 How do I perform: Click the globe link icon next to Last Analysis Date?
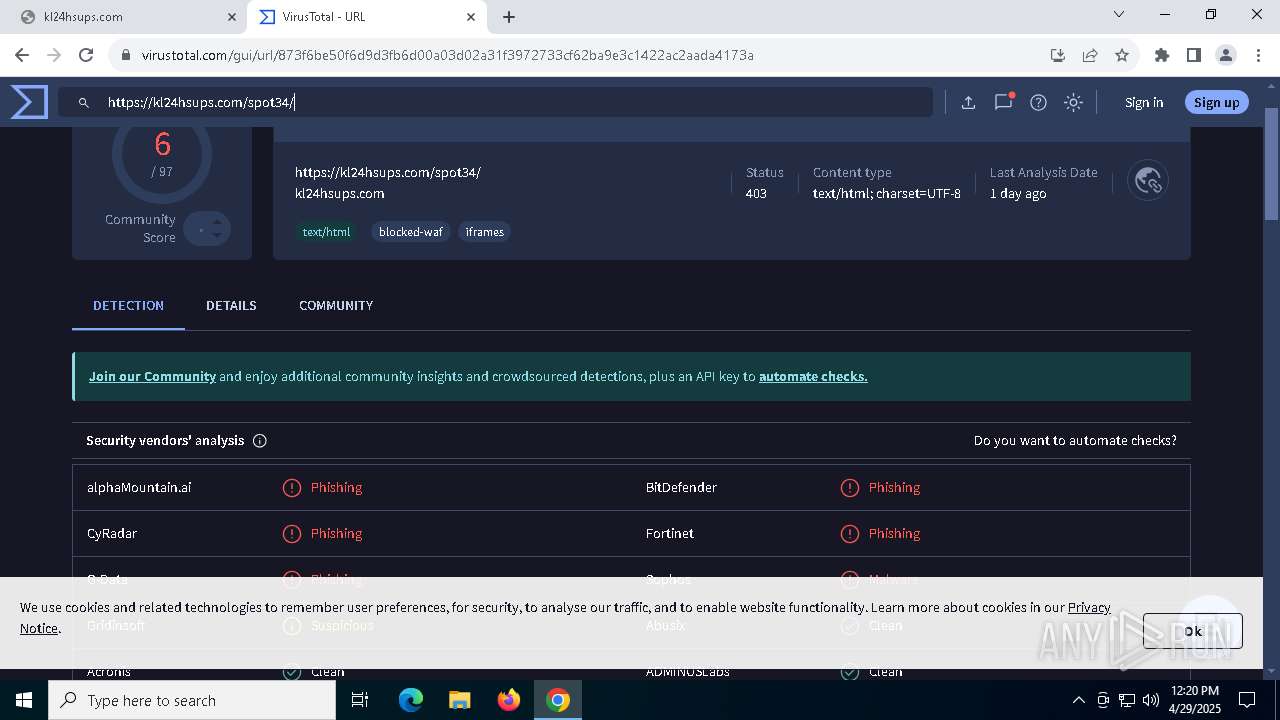click(x=1148, y=181)
